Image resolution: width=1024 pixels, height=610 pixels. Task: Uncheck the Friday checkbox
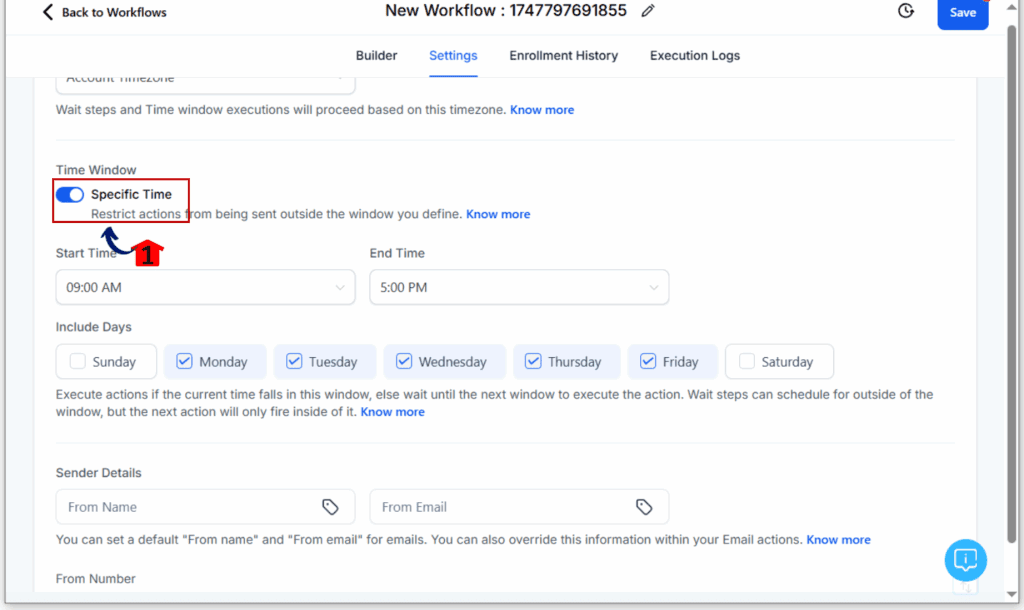tap(648, 361)
